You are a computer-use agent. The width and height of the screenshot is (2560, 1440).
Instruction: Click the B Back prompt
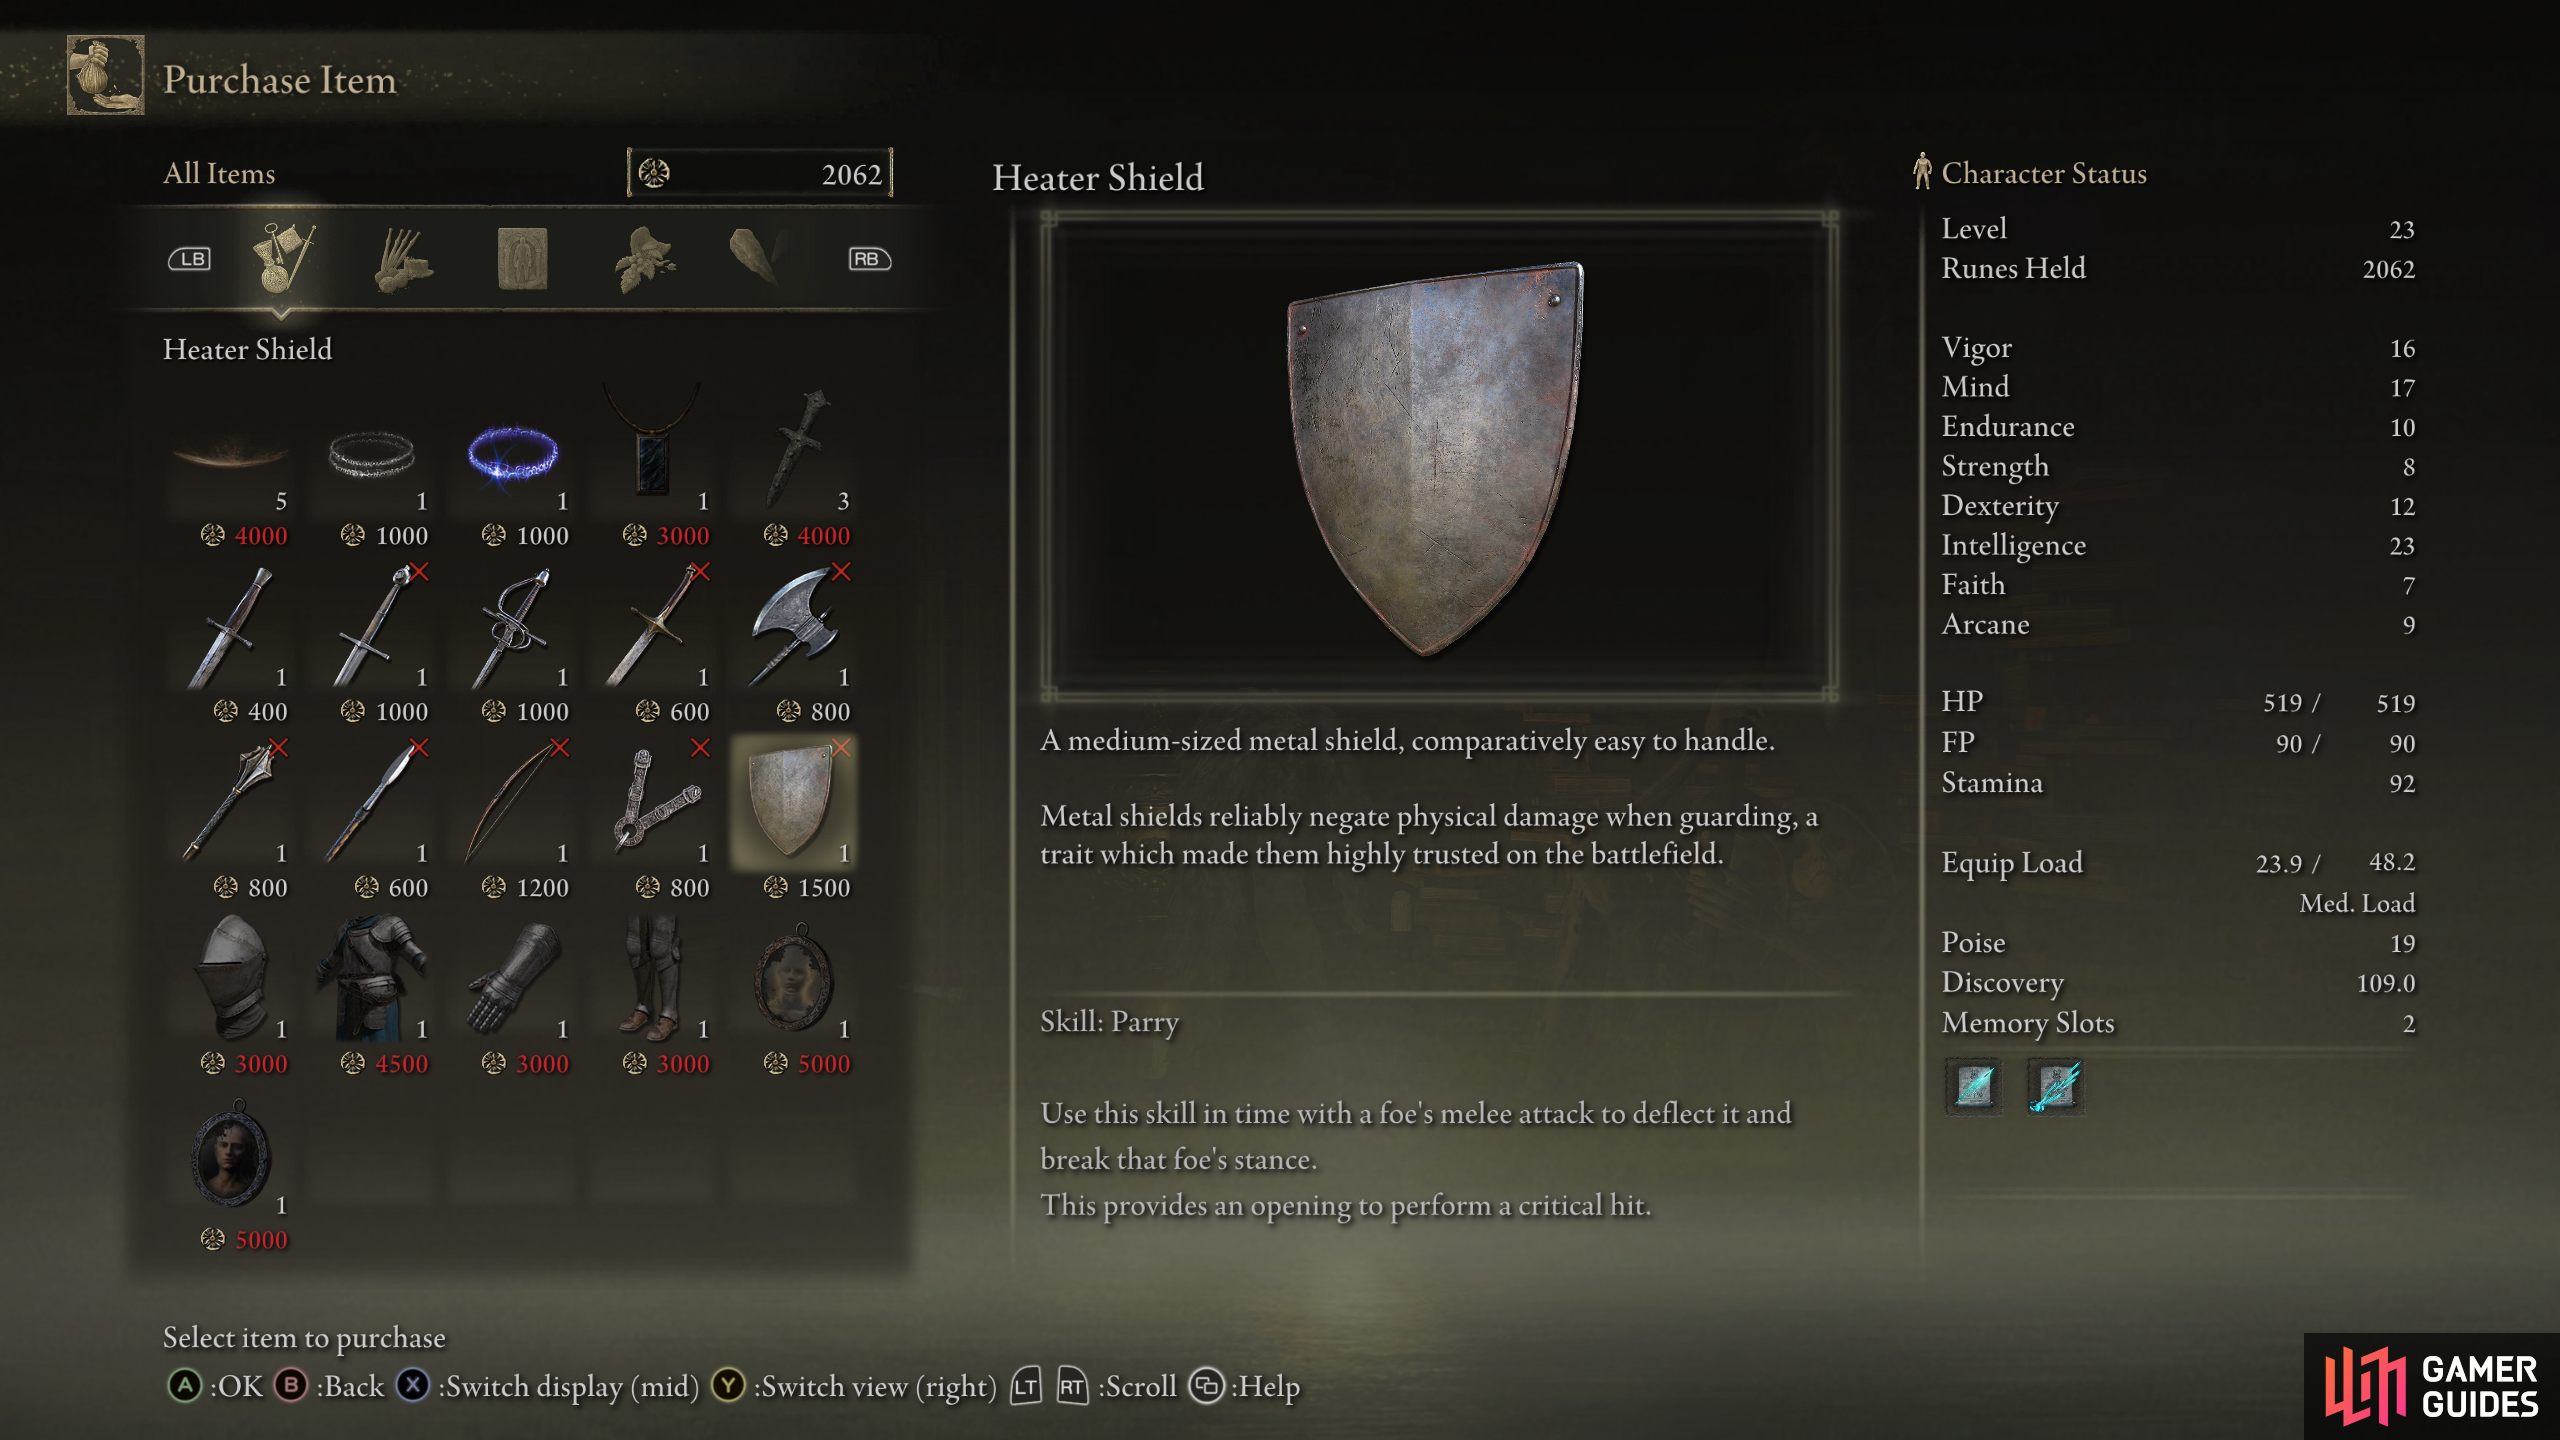pos(329,1386)
